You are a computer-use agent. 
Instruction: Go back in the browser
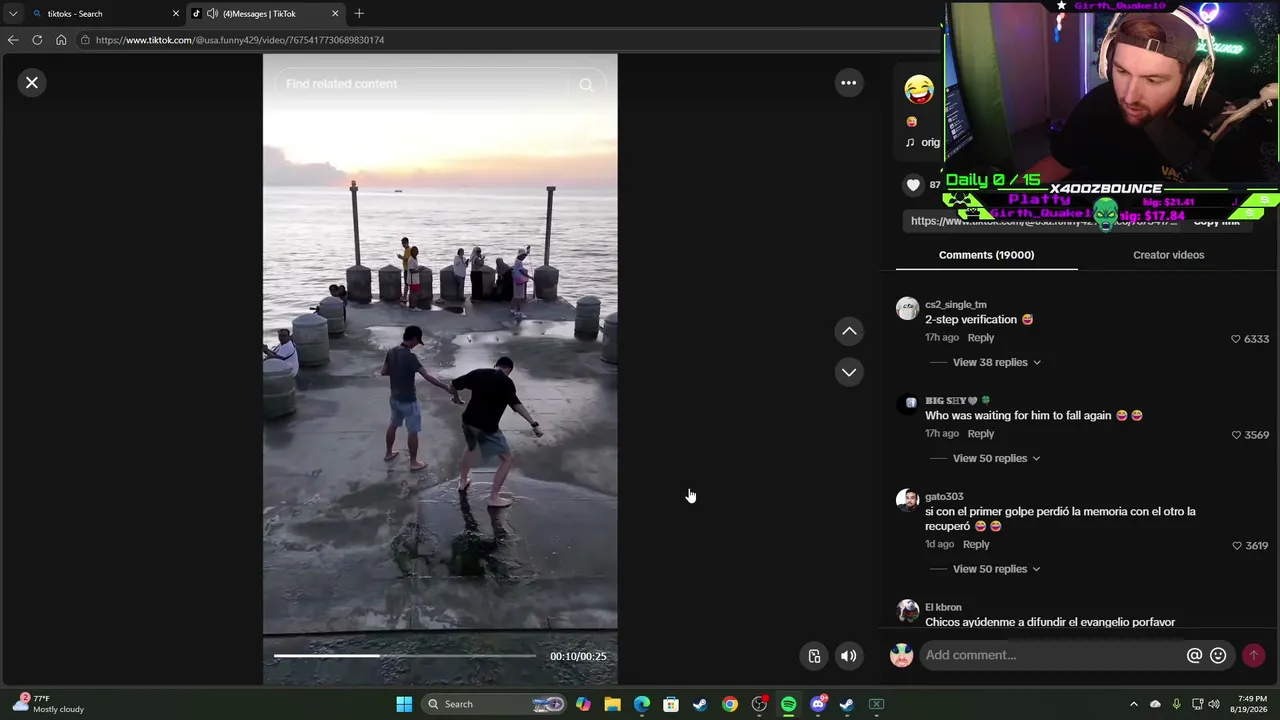coord(13,40)
